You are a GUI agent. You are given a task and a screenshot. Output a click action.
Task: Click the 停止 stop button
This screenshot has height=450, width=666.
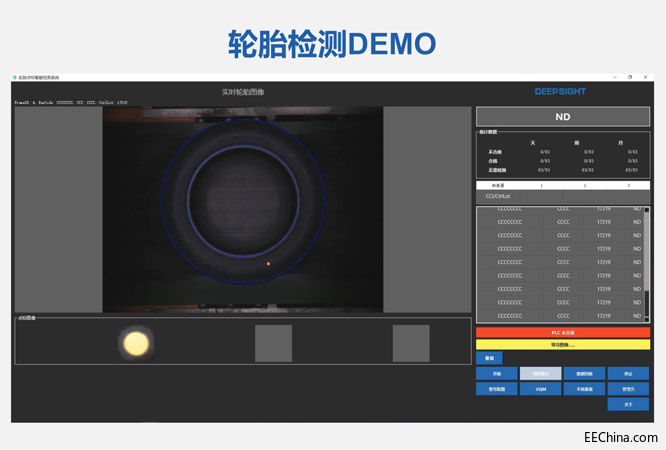pos(628,374)
